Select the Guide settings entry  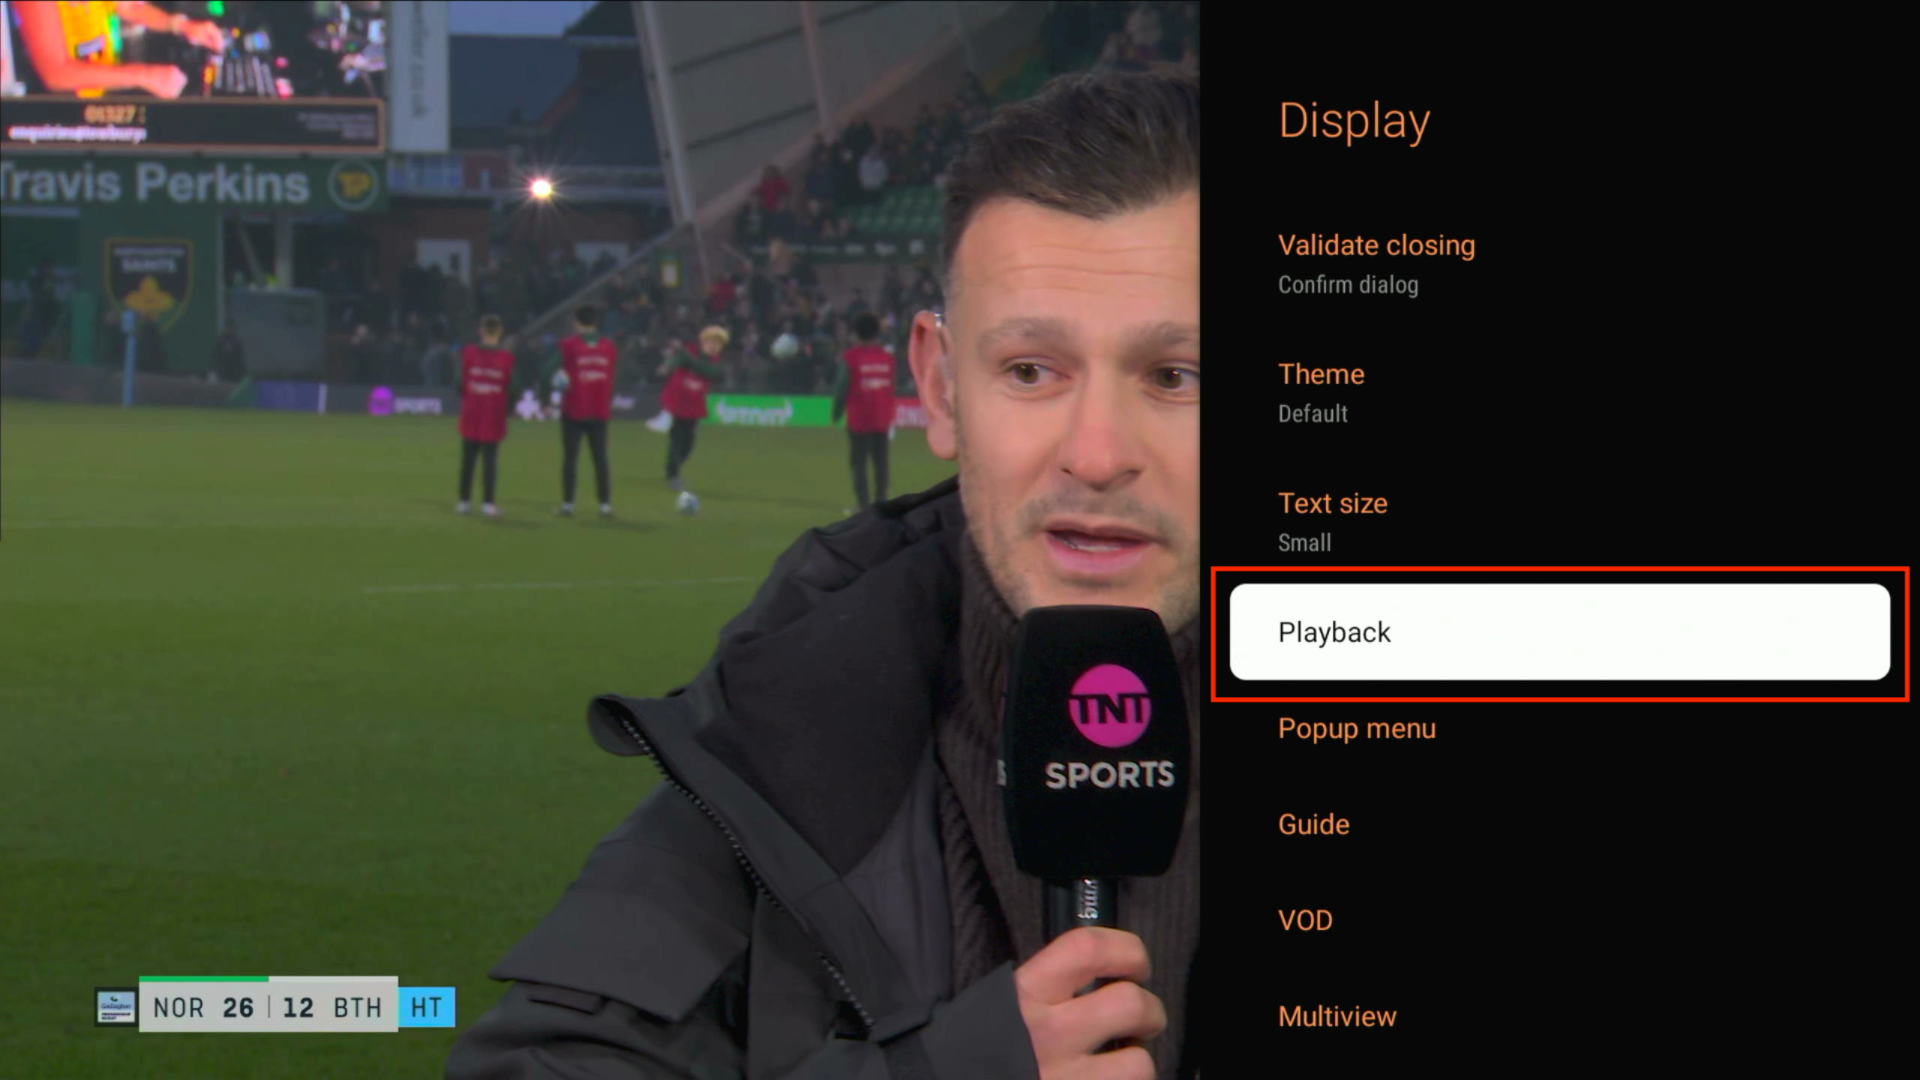[x=1313, y=825]
